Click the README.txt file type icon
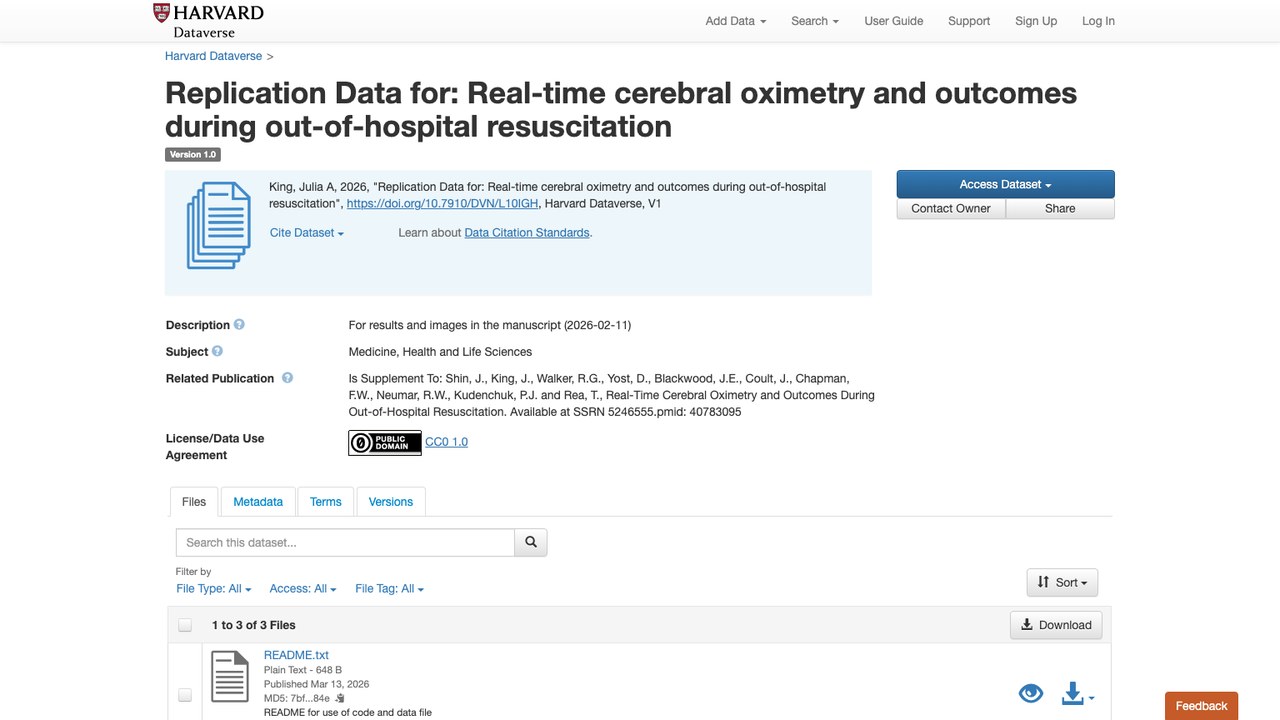 [230, 676]
